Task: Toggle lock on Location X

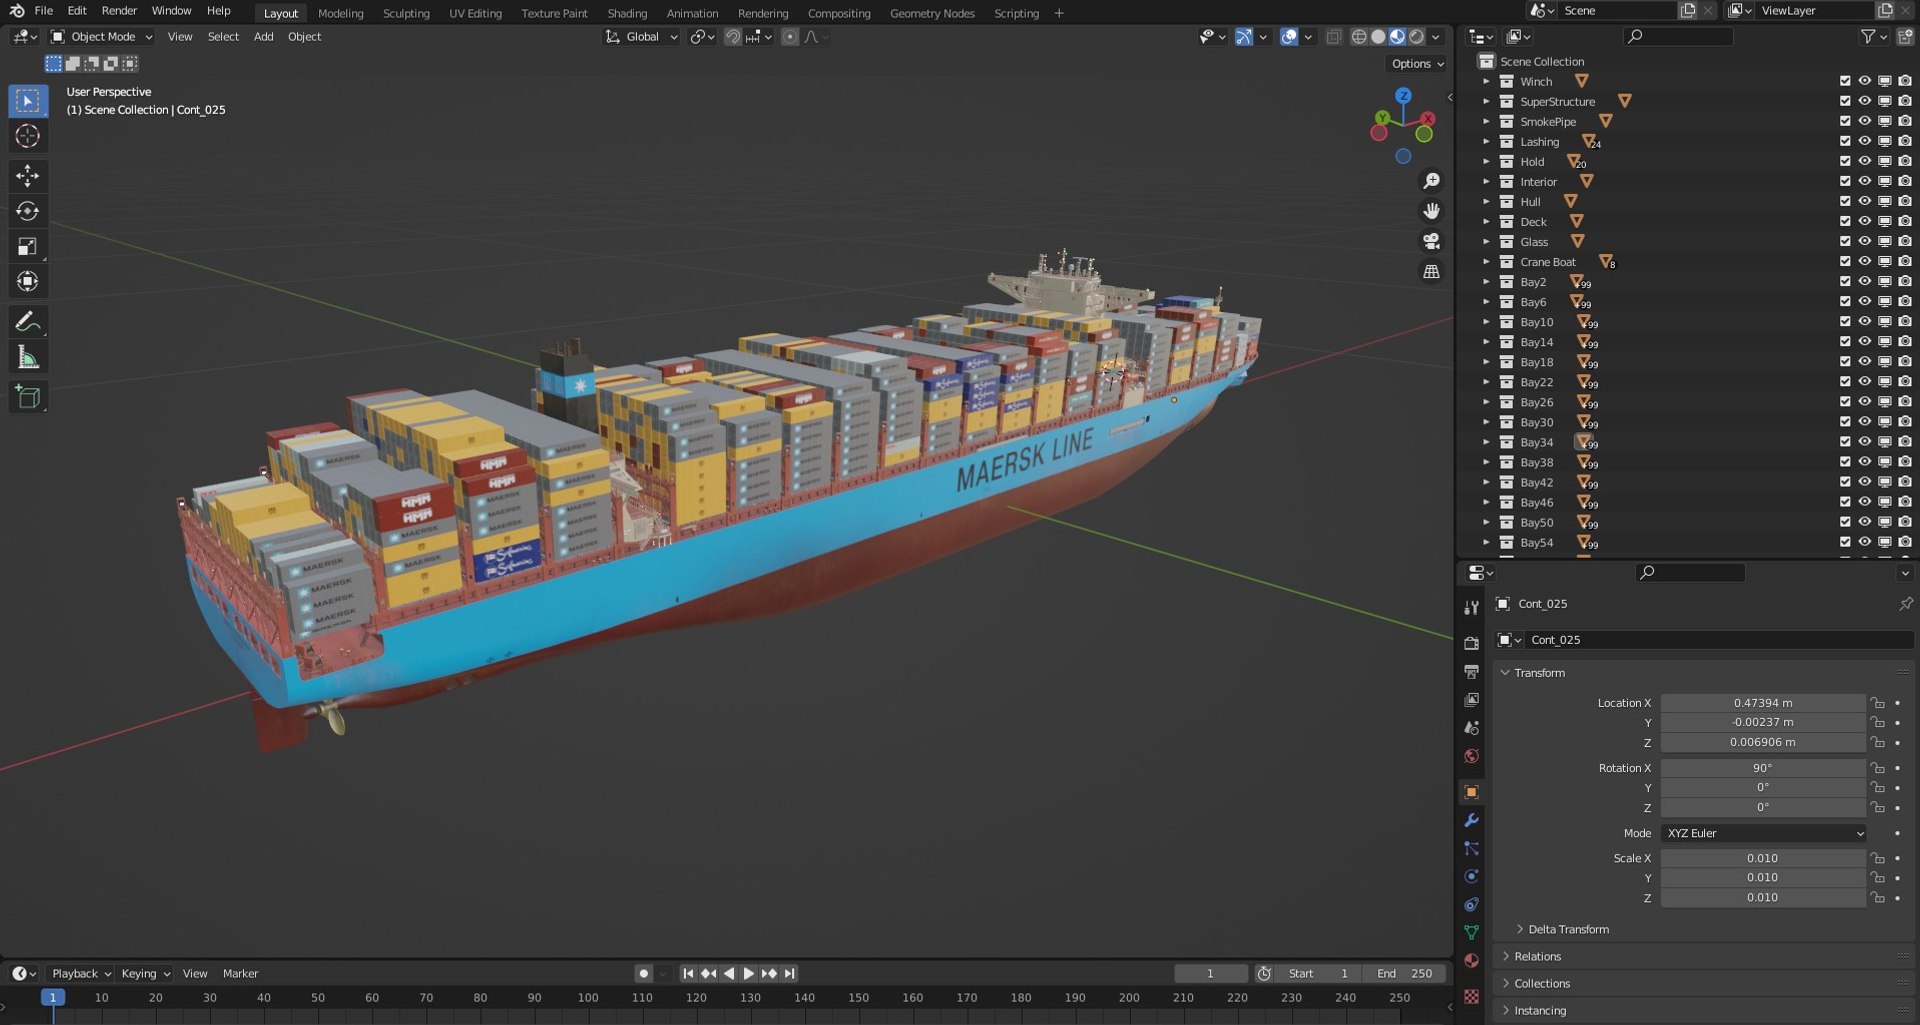Action: point(1878,703)
